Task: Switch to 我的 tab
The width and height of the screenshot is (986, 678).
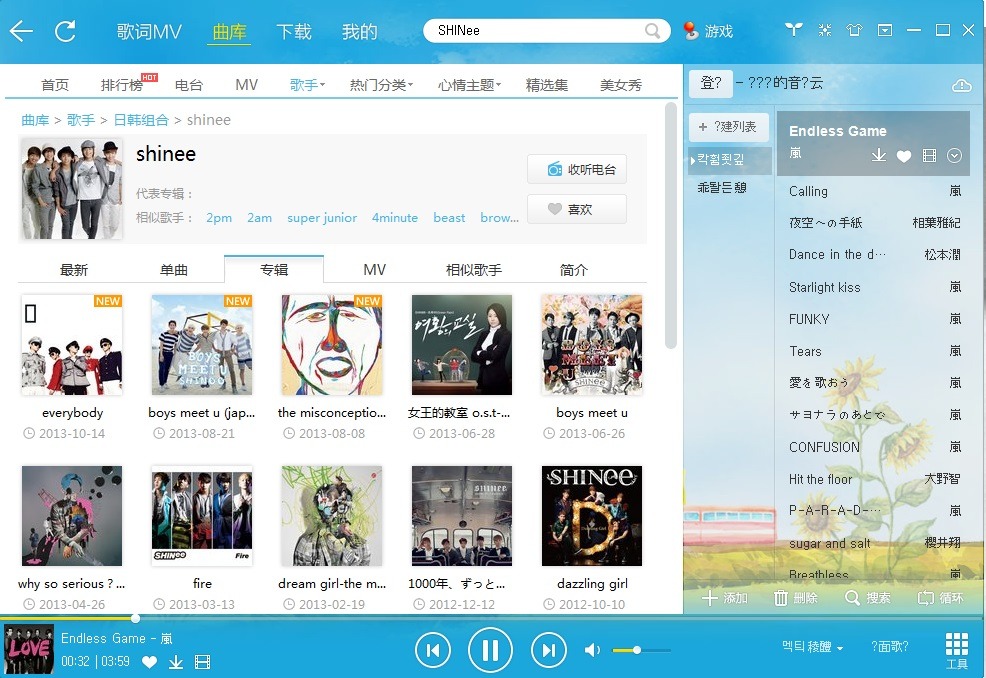Action: pos(360,31)
